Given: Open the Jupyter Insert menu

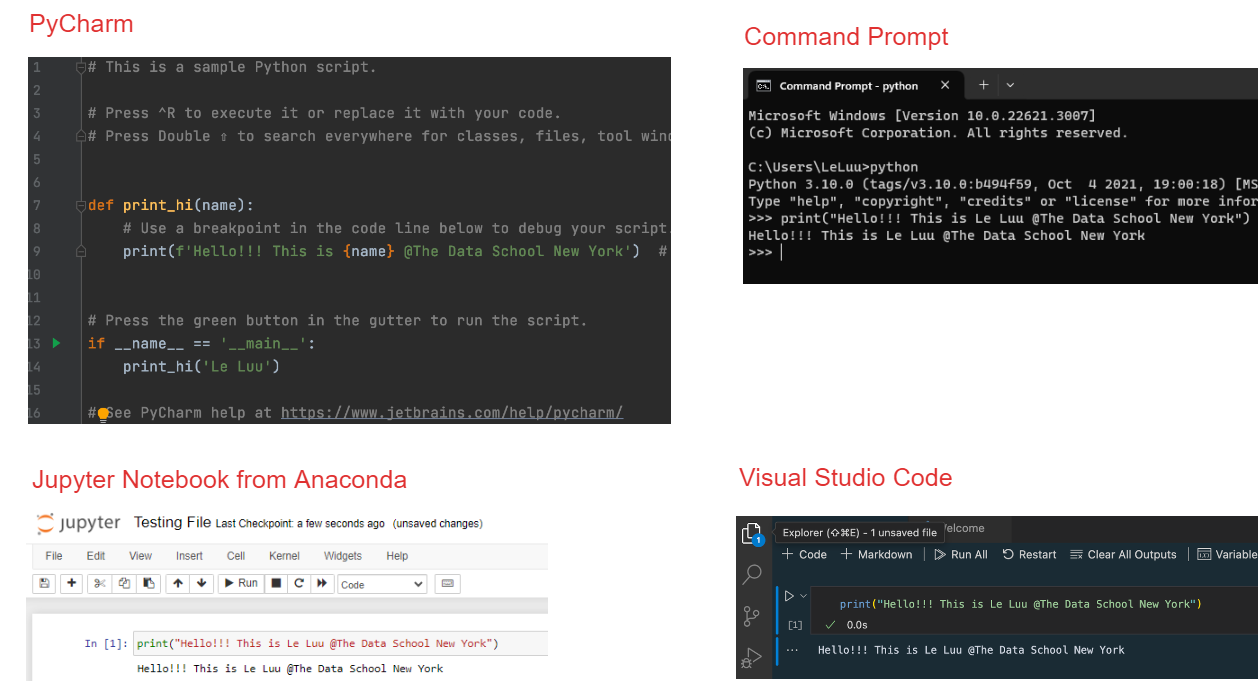Looking at the screenshot, I should pyautogui.click(x=189, y=556).
